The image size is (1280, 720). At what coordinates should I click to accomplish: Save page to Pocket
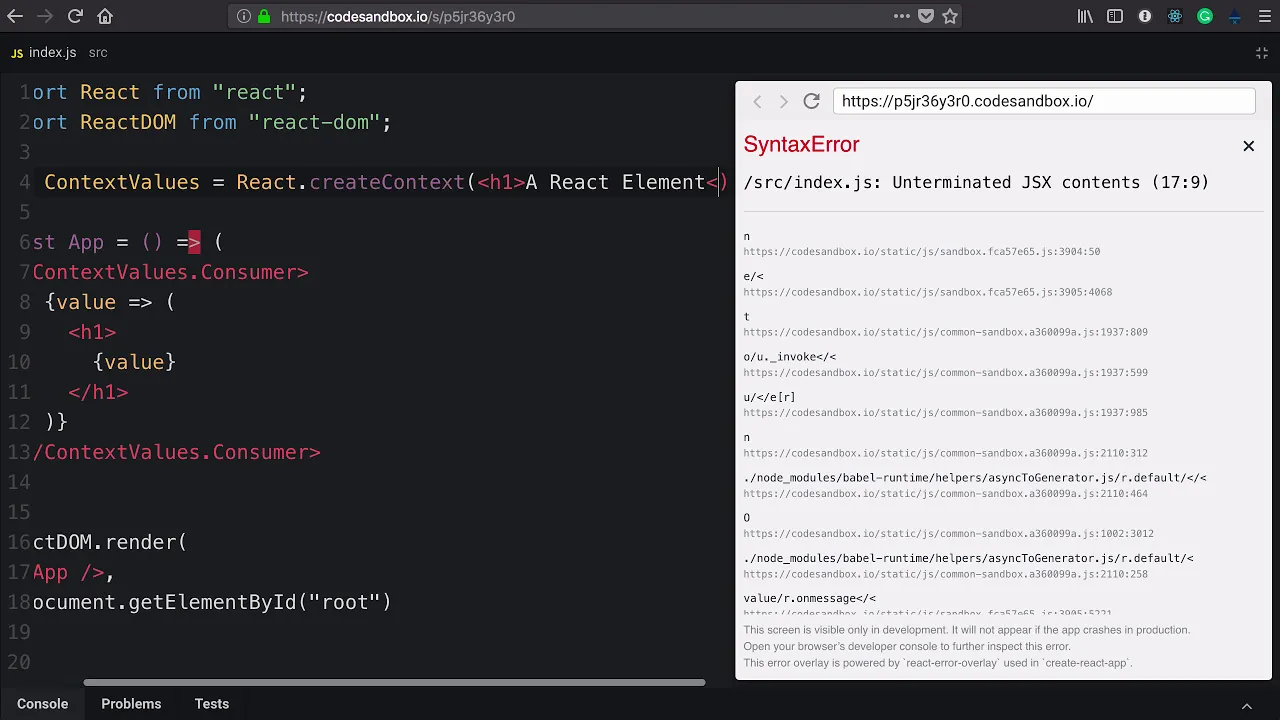tap(926, 16)
